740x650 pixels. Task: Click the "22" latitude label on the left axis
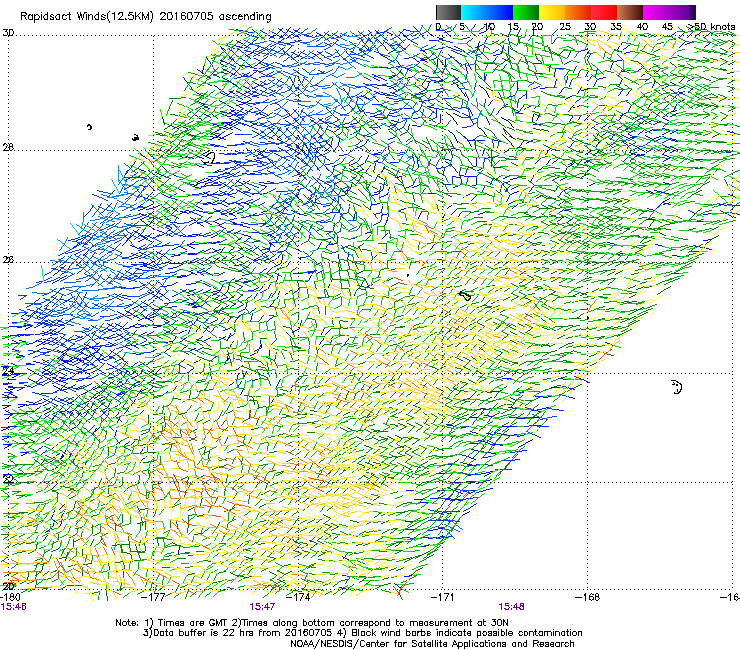pyautogui.click(x=8, y=480)
